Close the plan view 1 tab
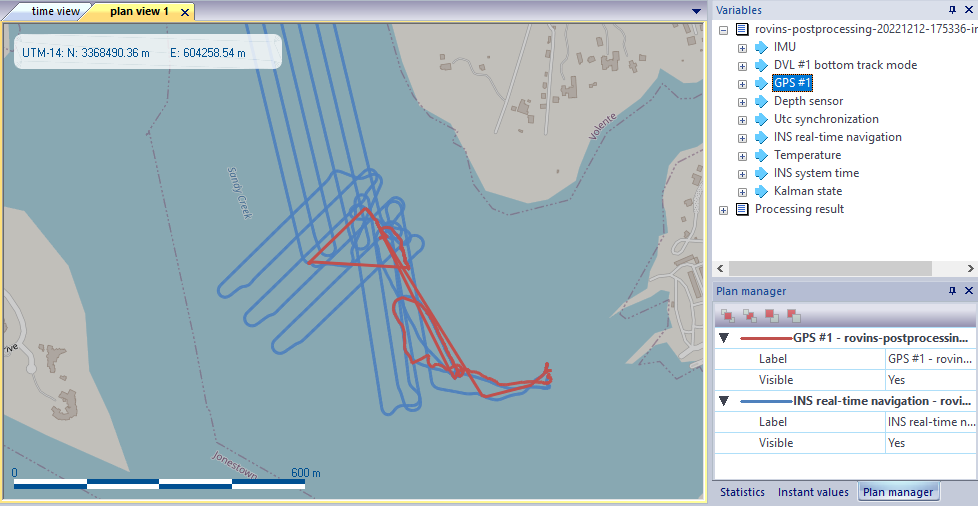This screenshot has width=978, height=506. [184, 12]
